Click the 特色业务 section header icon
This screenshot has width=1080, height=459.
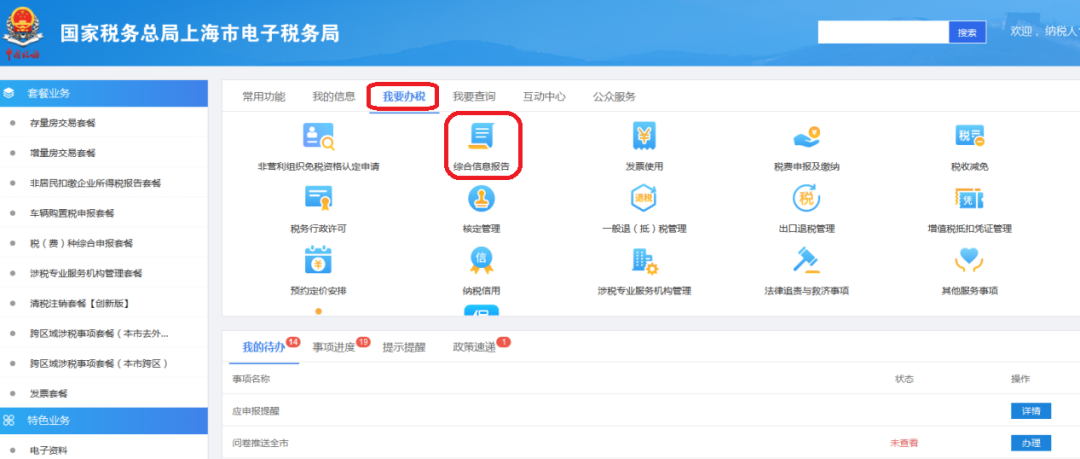tap(10, 420)
